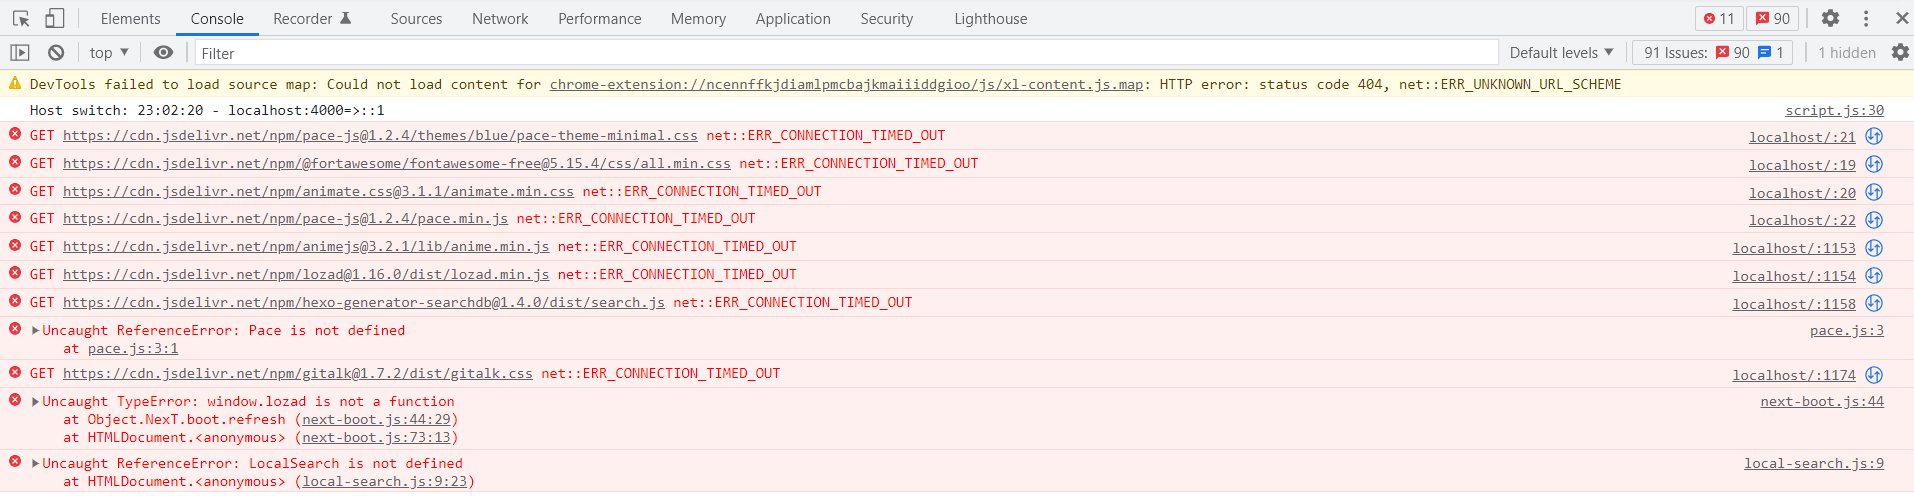Open DevTools settings gear in the tab bar
The height and width of the screenshot is (497, 1914).
click(x=1830, y=18)
